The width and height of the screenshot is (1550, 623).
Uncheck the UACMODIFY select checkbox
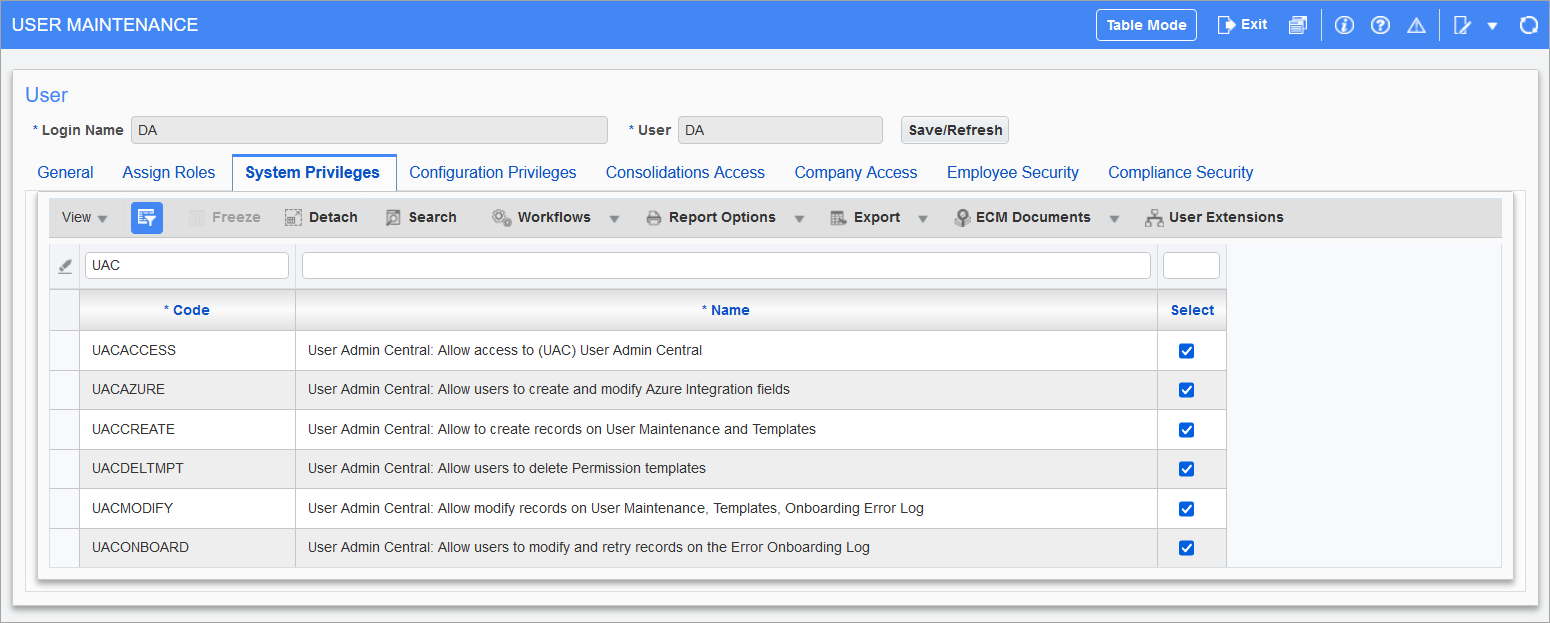[x=1186, y=509]
